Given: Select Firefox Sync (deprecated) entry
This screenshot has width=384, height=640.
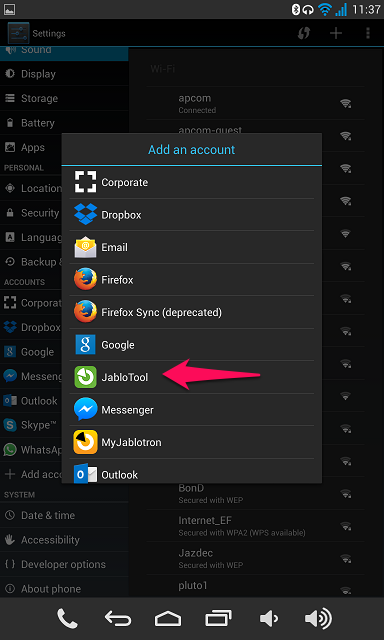Looking at the screenshot, I should pyautogui.click(x=191, y=312).
